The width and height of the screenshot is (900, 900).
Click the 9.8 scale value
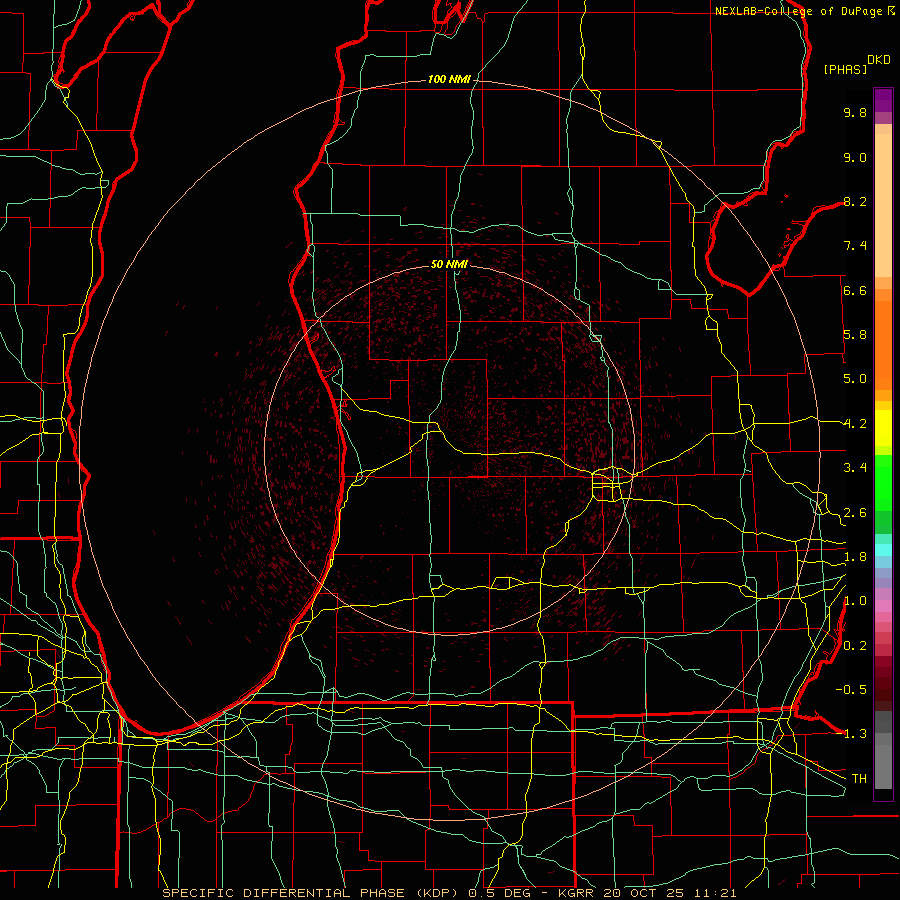tap(855, 112)
